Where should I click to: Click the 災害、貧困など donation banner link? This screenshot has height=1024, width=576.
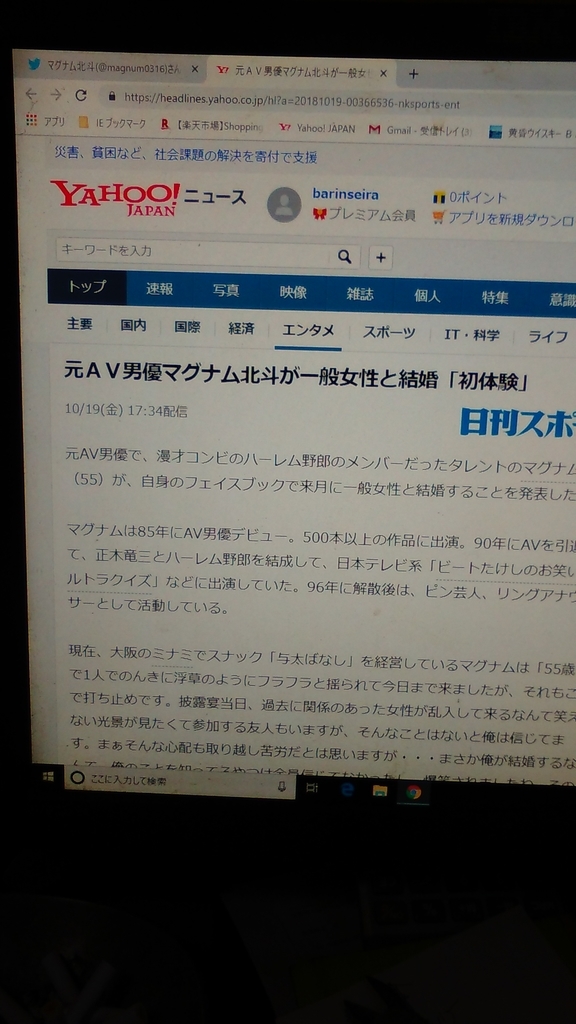(x=185, y=155)
